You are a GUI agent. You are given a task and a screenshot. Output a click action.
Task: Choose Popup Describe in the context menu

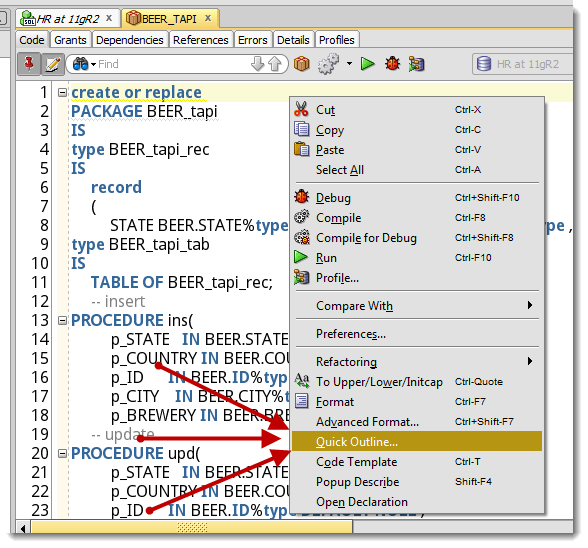tap(417, 482)
